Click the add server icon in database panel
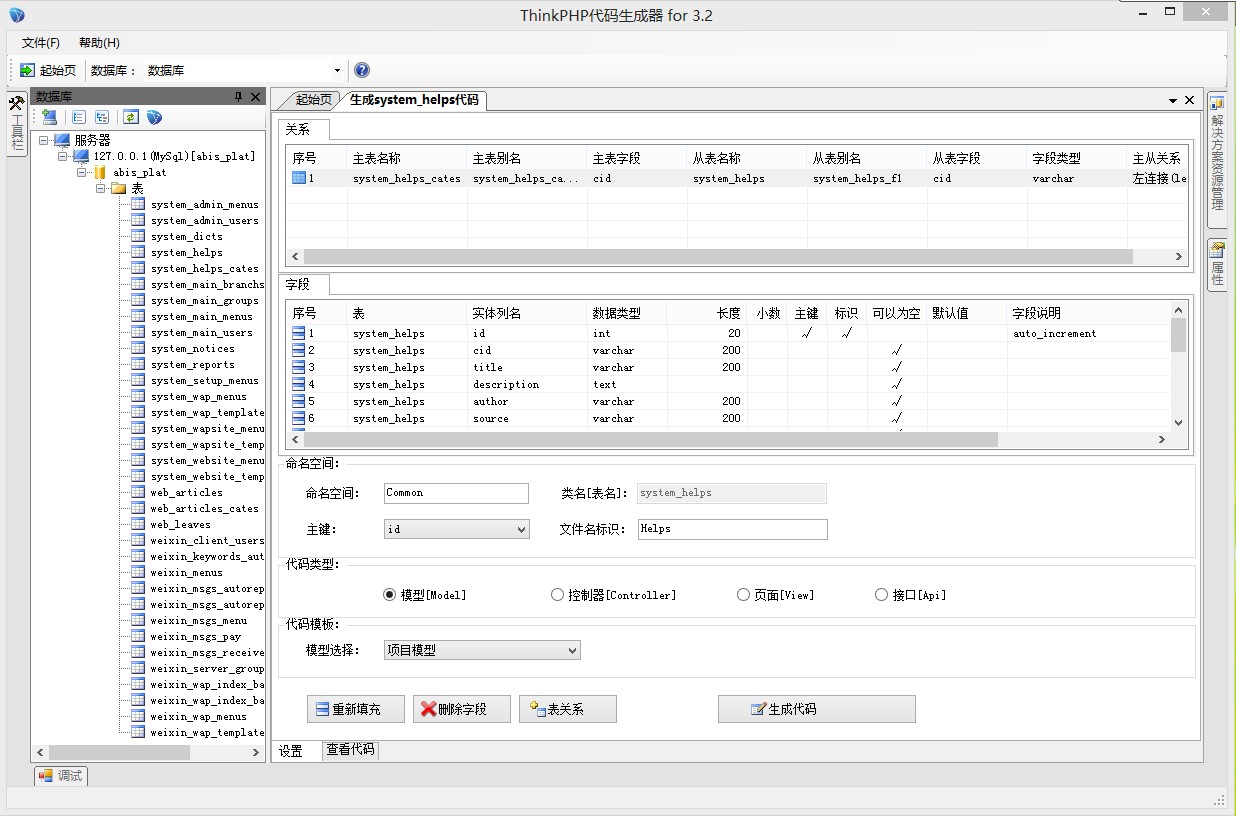The width and height of the screenshot is (1236, 816). [49, 117]
